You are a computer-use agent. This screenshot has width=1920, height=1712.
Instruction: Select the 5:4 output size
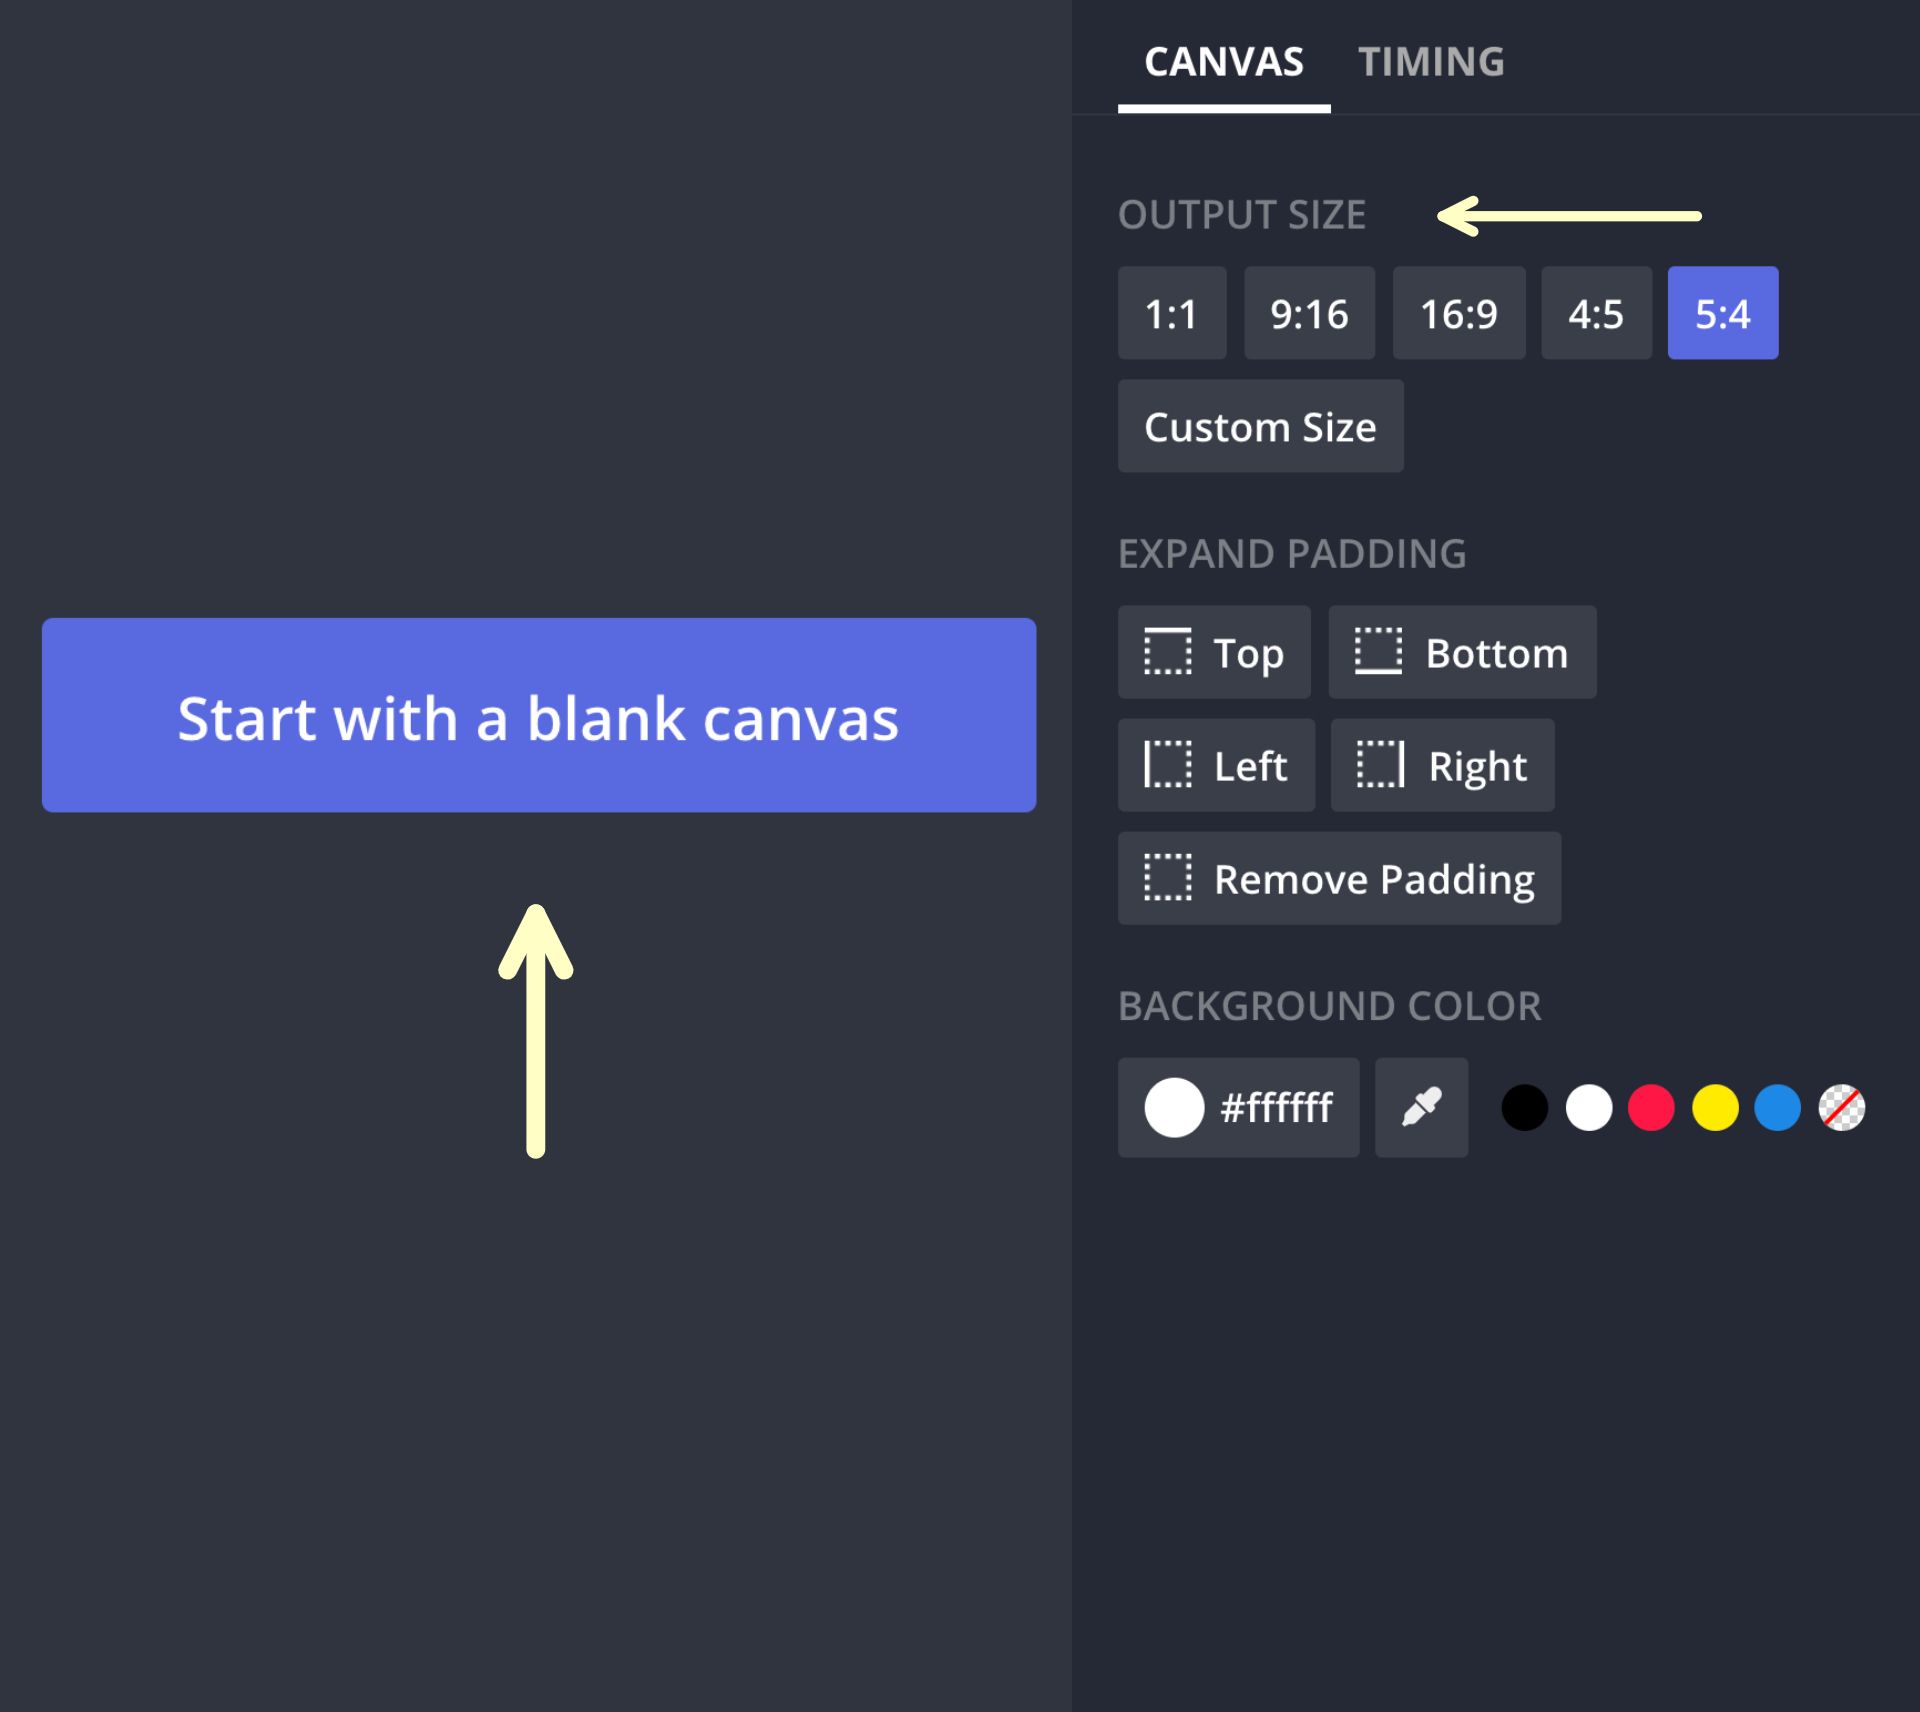click(1722, 313)
